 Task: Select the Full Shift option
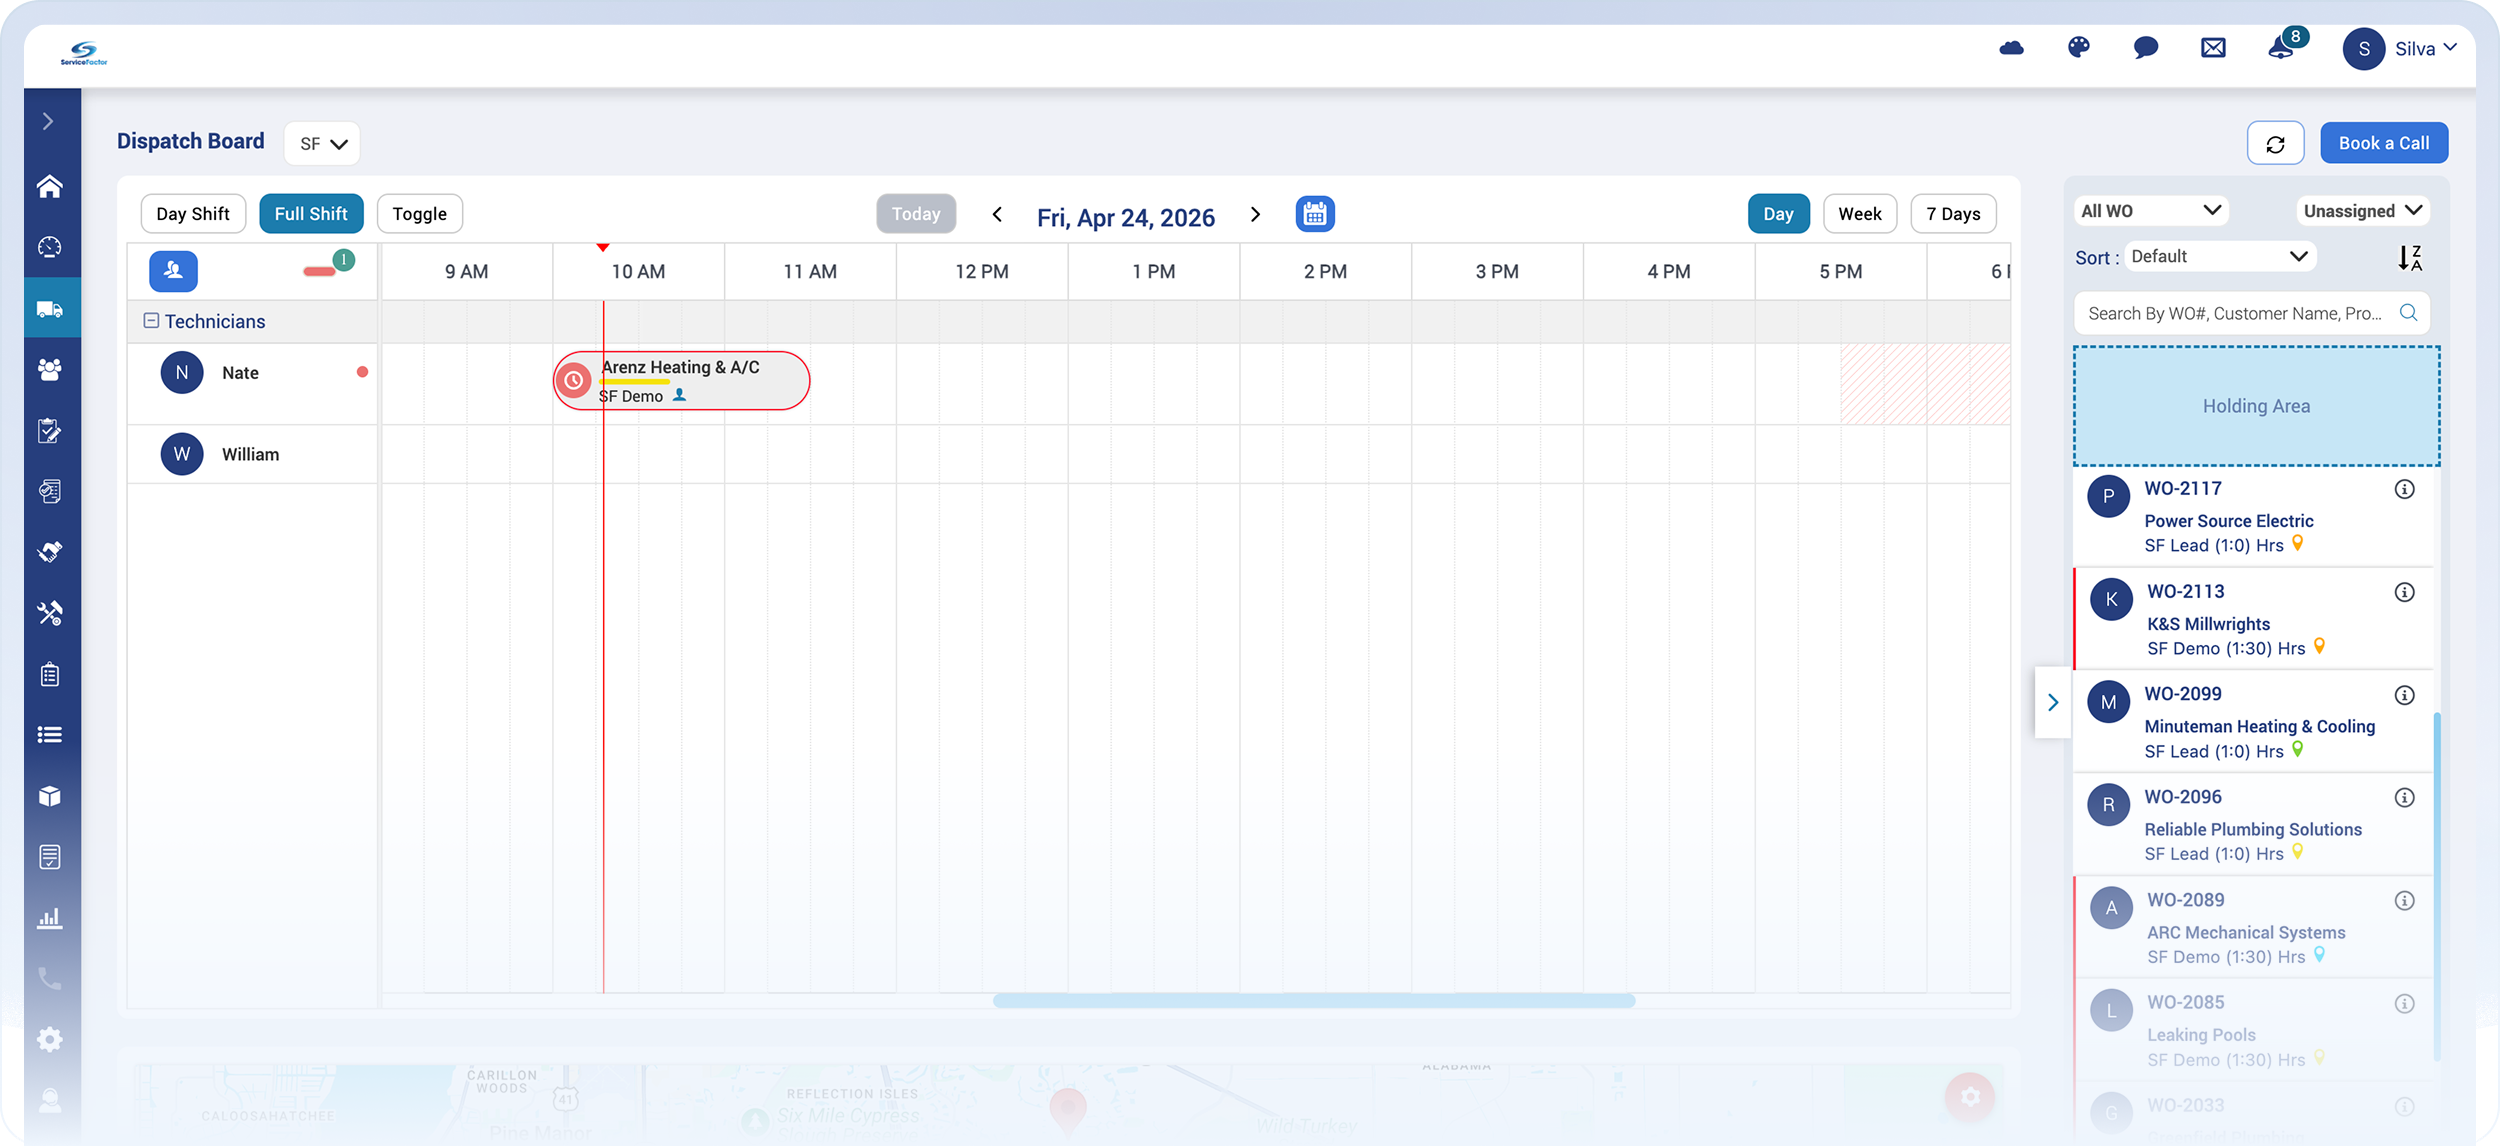pyautogui.click(x=311, y=214)
